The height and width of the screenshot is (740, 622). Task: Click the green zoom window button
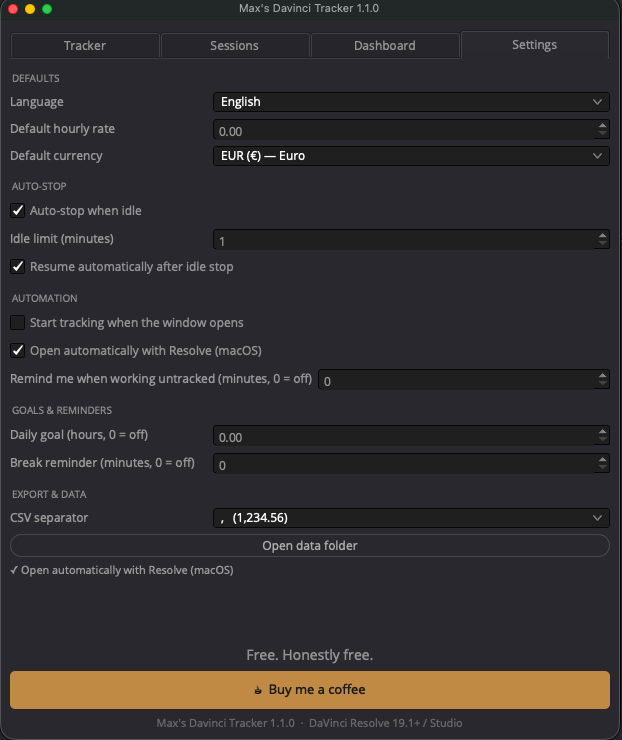[47, 9]
